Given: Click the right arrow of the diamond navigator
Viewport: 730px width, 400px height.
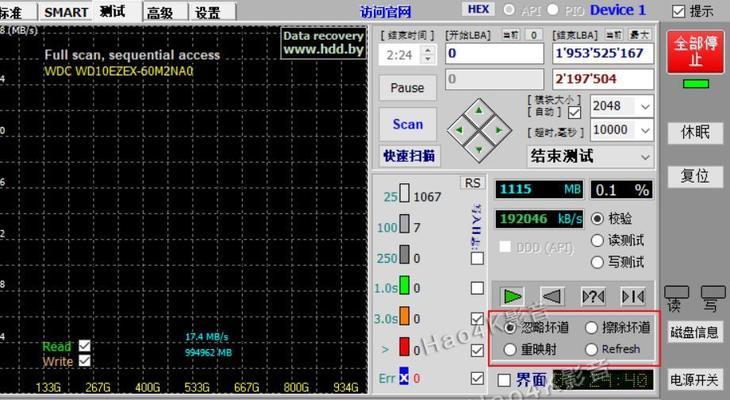Looking at the screenshot, I should pyautogui.click(x=499, y=130).
